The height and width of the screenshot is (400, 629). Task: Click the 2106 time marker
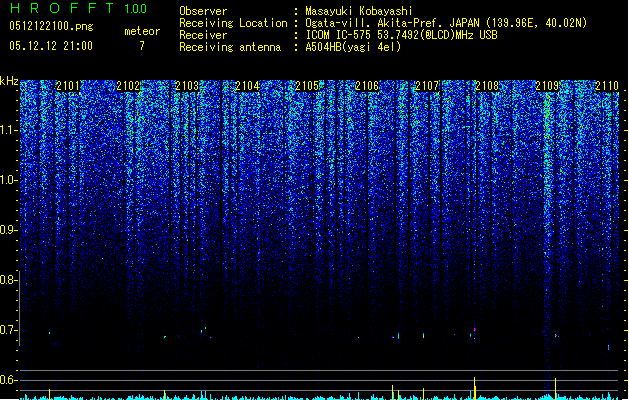(367, 86)
